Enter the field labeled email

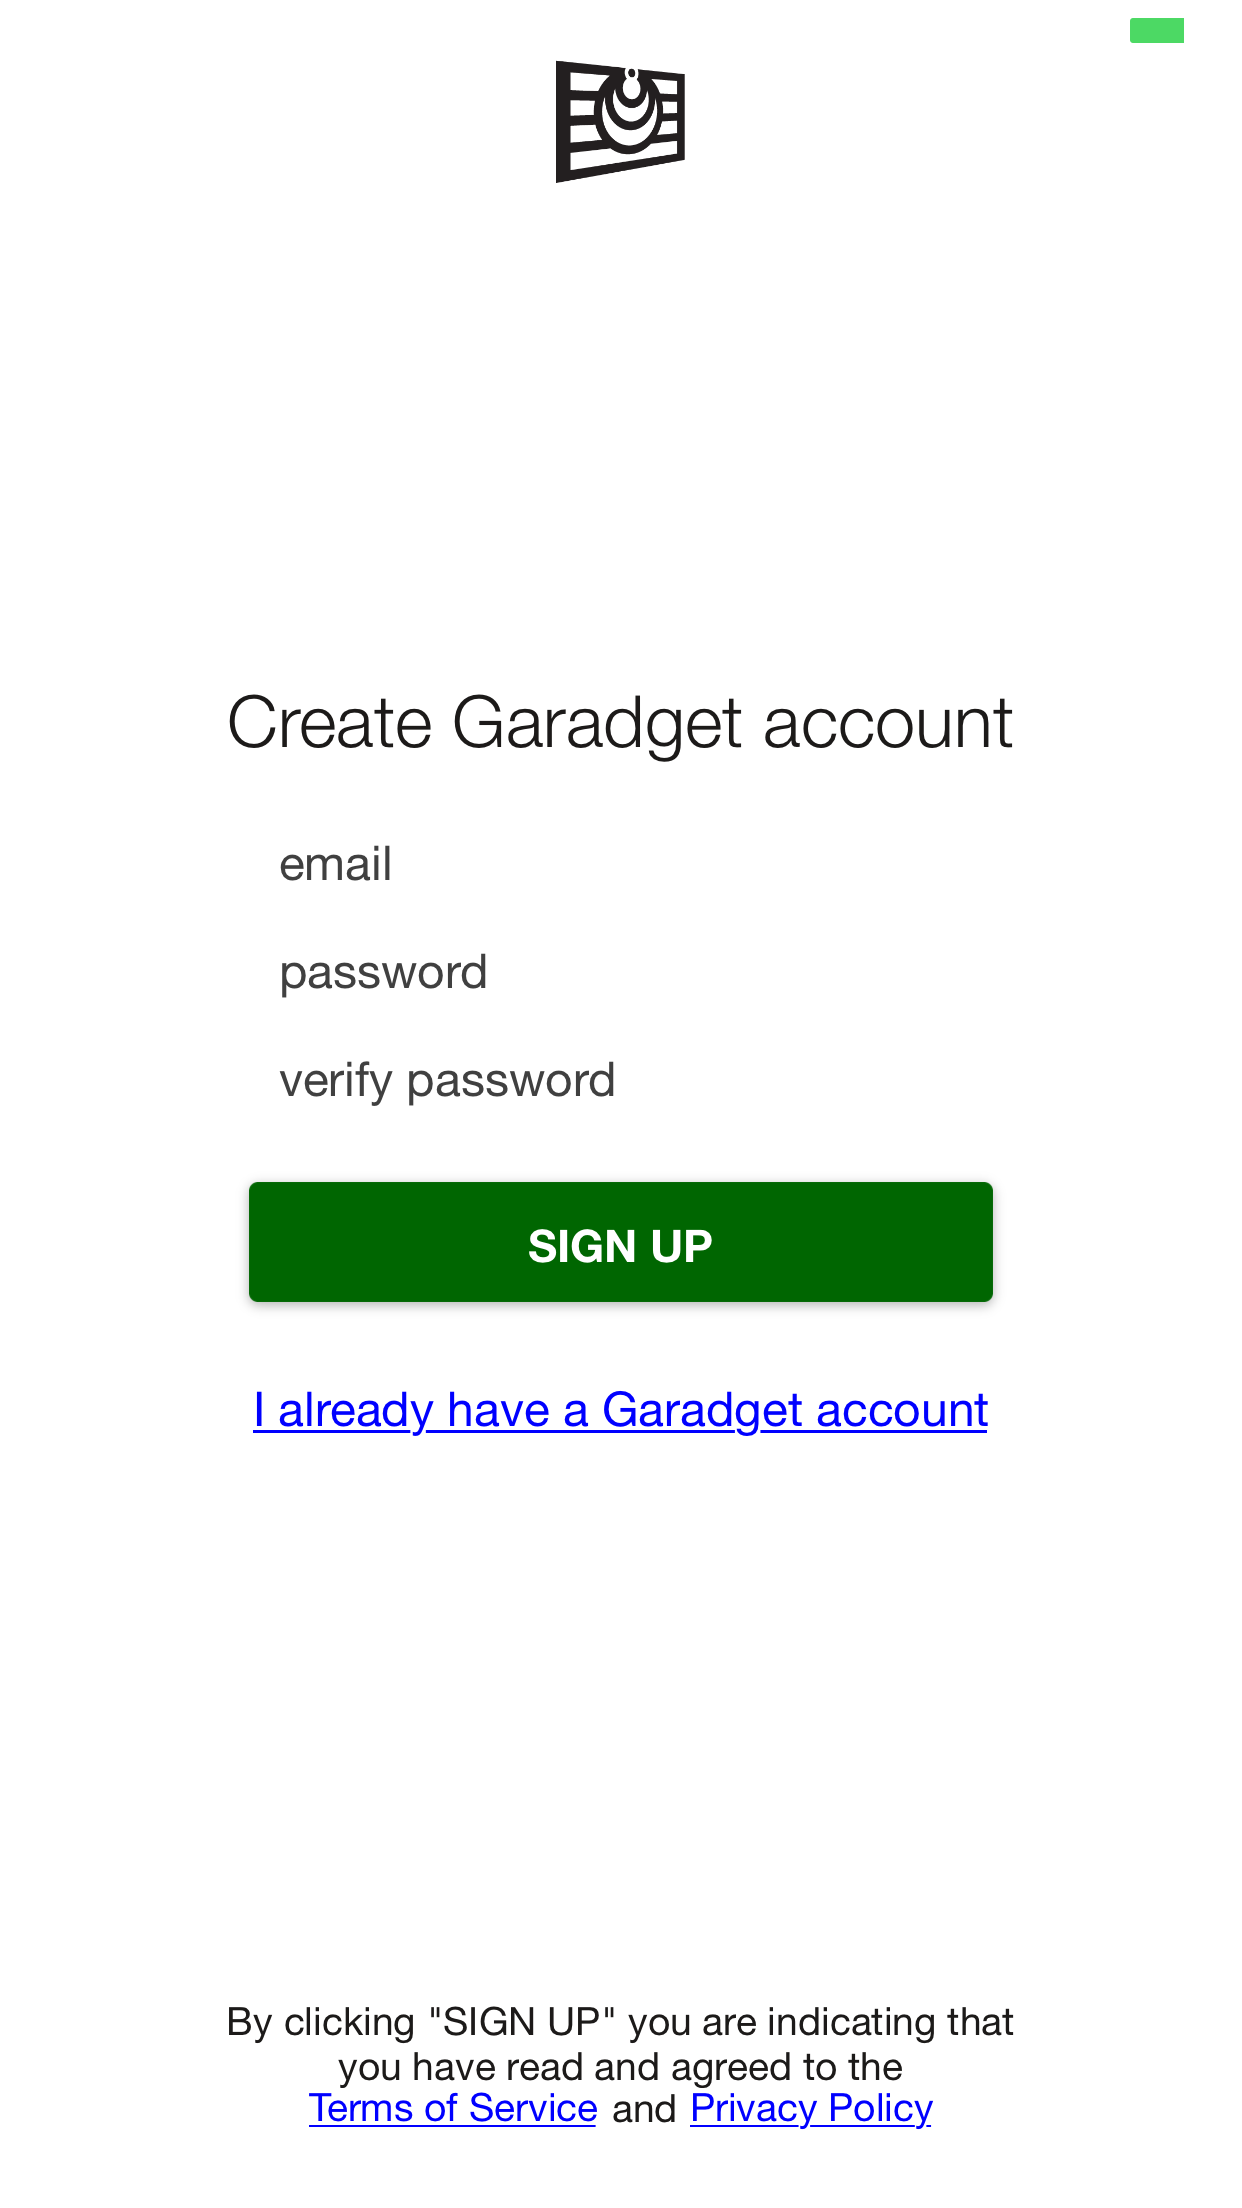[620, 864]
